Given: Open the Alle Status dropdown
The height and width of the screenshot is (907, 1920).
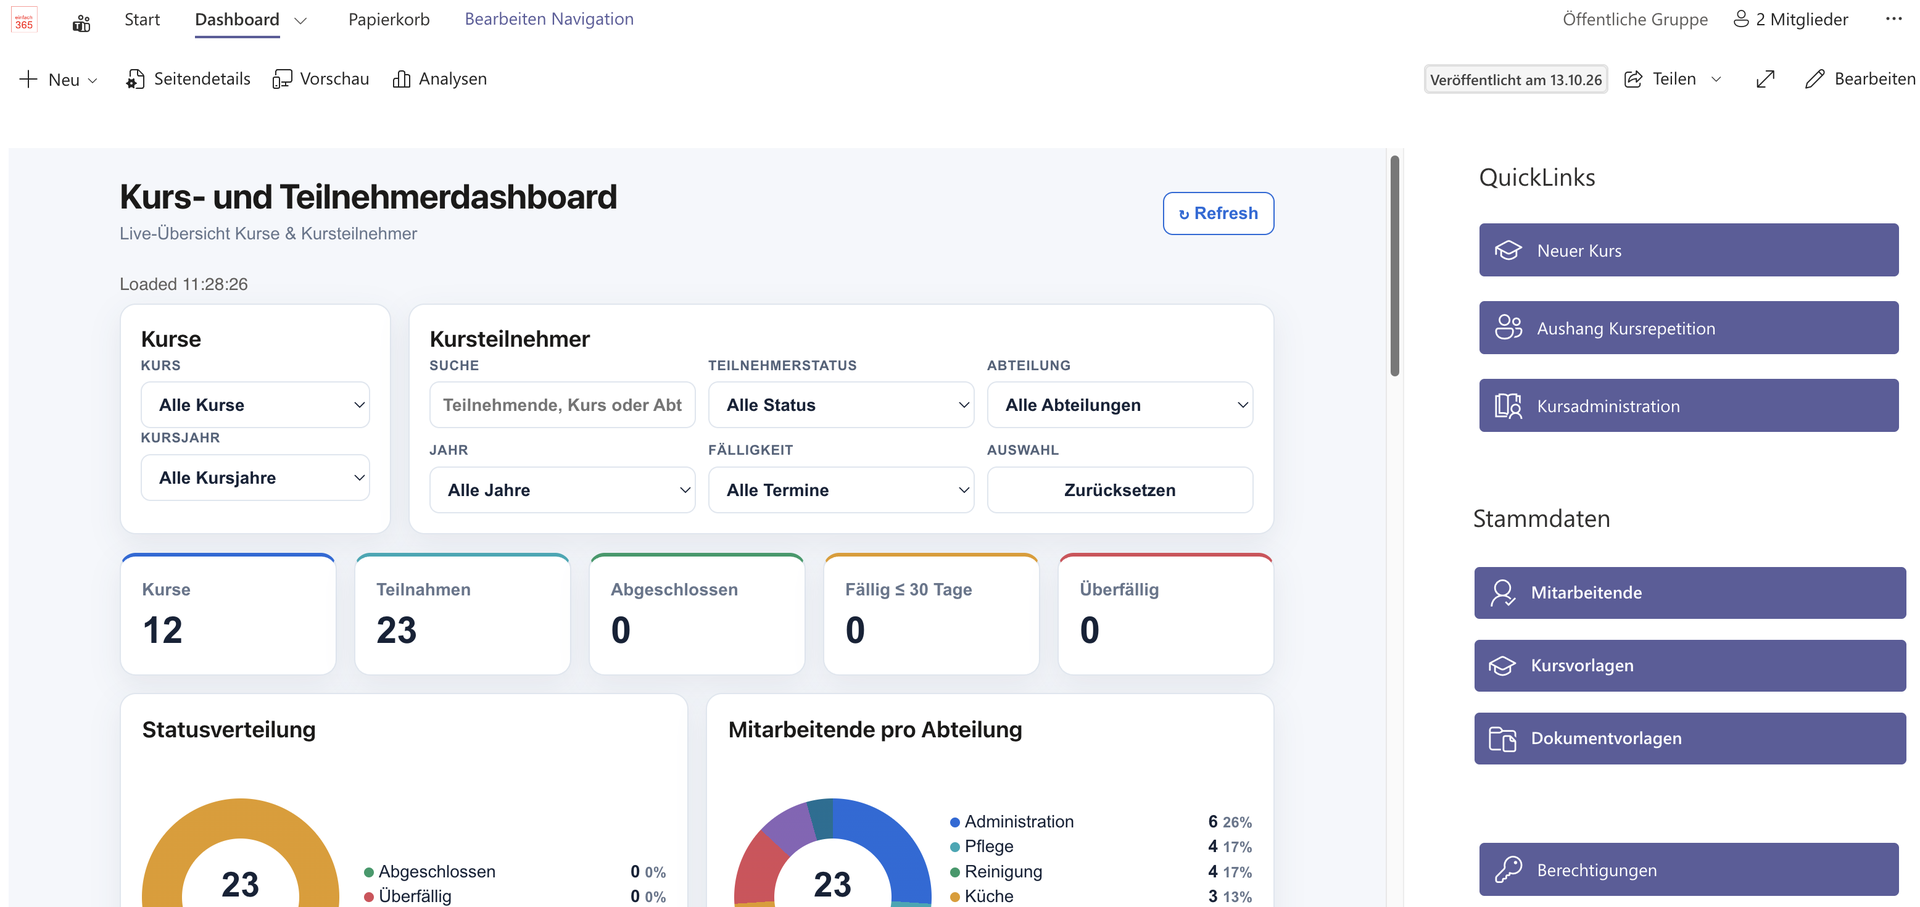Looking at the screenshot, I should 841,405.
